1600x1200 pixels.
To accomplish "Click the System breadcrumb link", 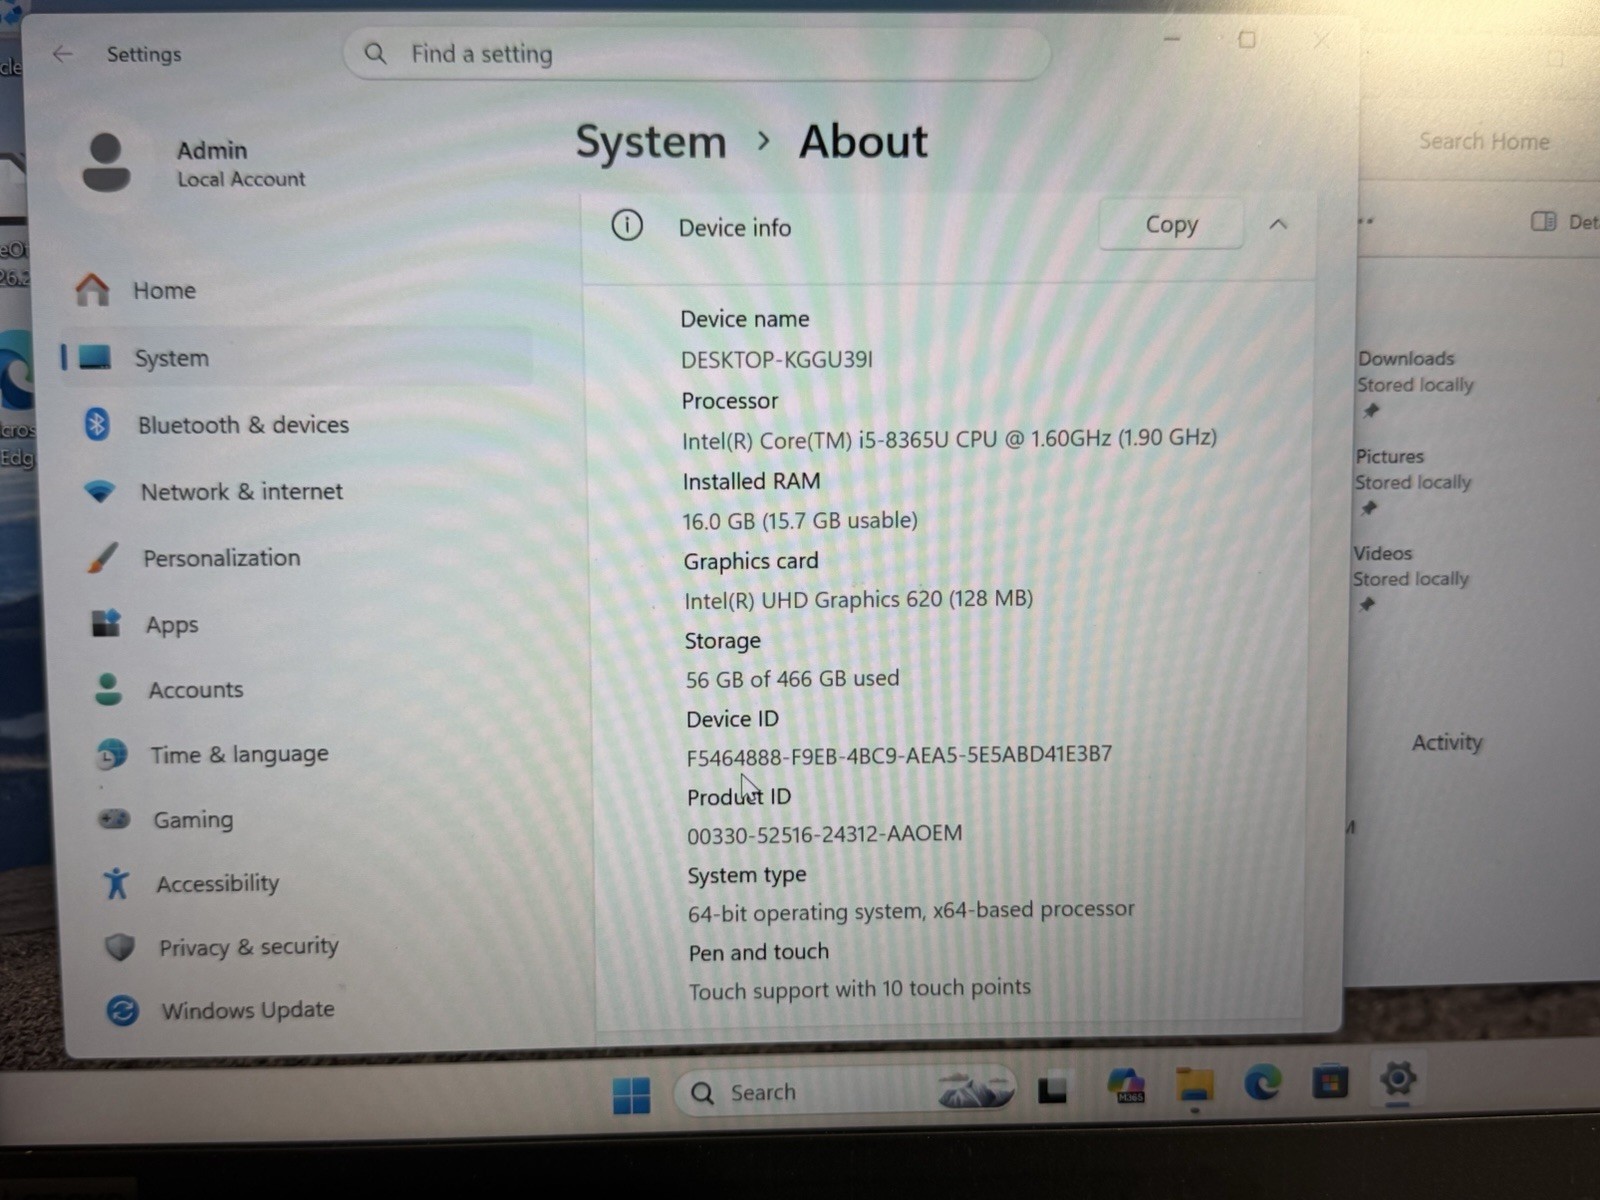I will (651, 142).
